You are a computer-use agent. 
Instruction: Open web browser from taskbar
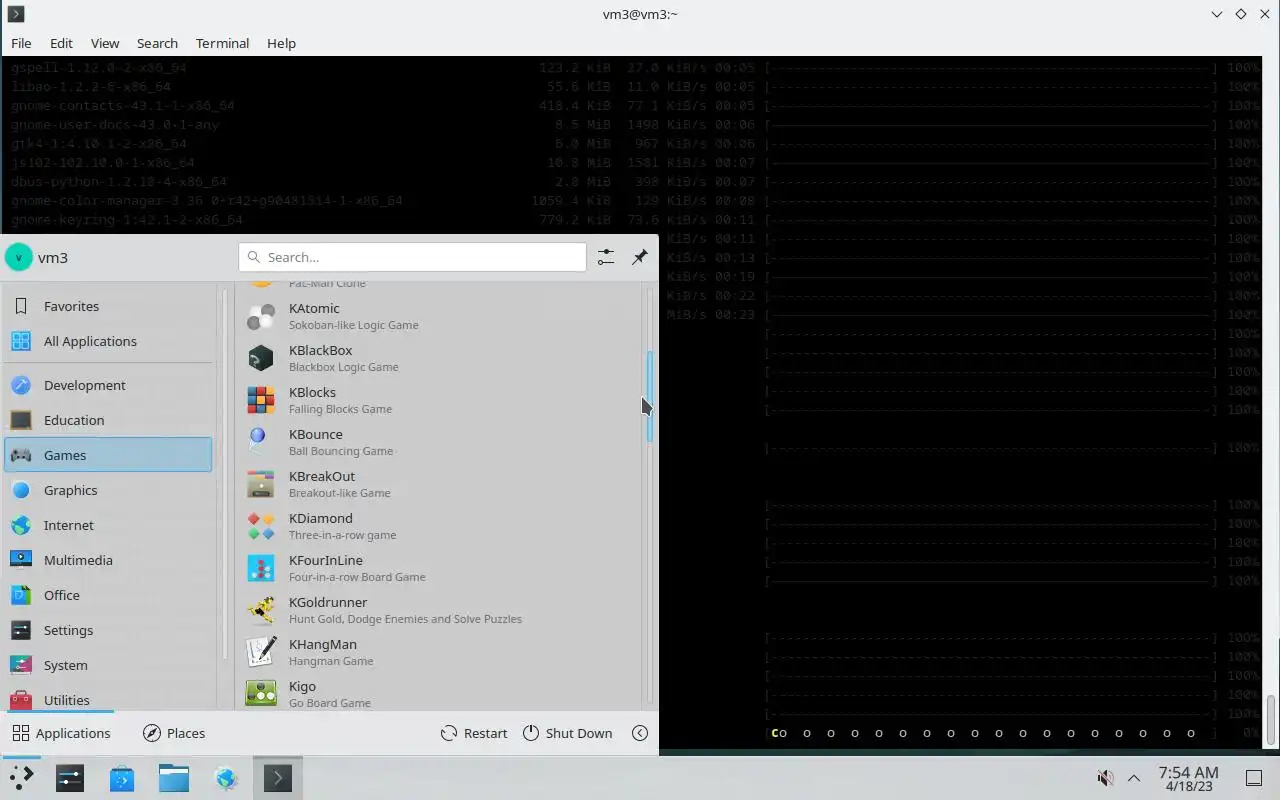point(226,778)
